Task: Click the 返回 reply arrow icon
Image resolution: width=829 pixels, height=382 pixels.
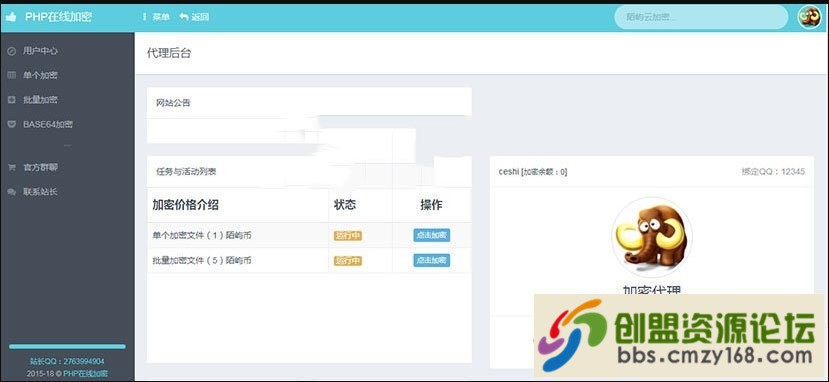Action: [x=184, y=17]
